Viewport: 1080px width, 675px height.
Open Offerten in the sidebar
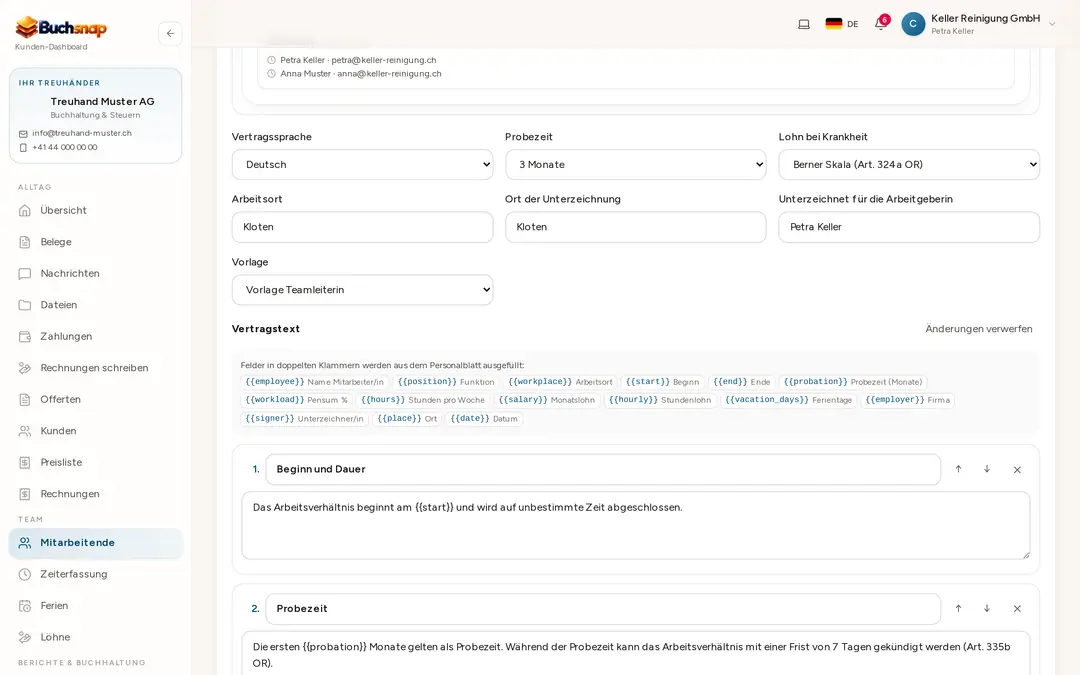tap(96, 399)
